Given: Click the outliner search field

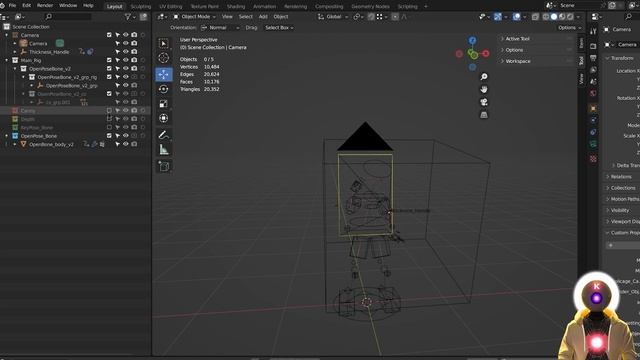Looking at the screenshot, I should pos(68,17).
